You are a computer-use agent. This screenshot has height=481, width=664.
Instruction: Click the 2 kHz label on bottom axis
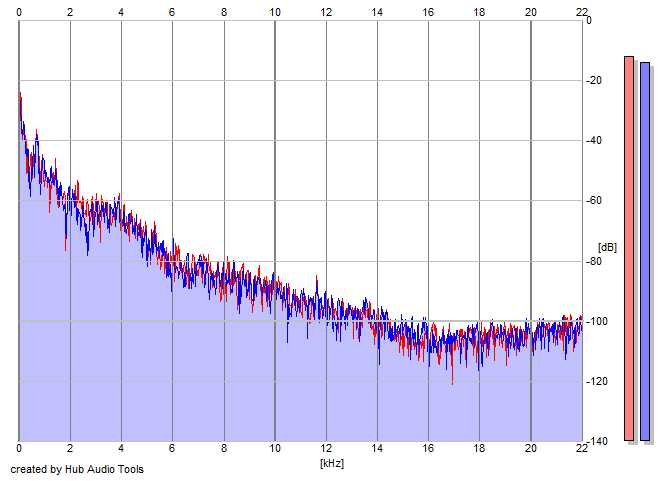pyautogui.click(x=70, y=448)
